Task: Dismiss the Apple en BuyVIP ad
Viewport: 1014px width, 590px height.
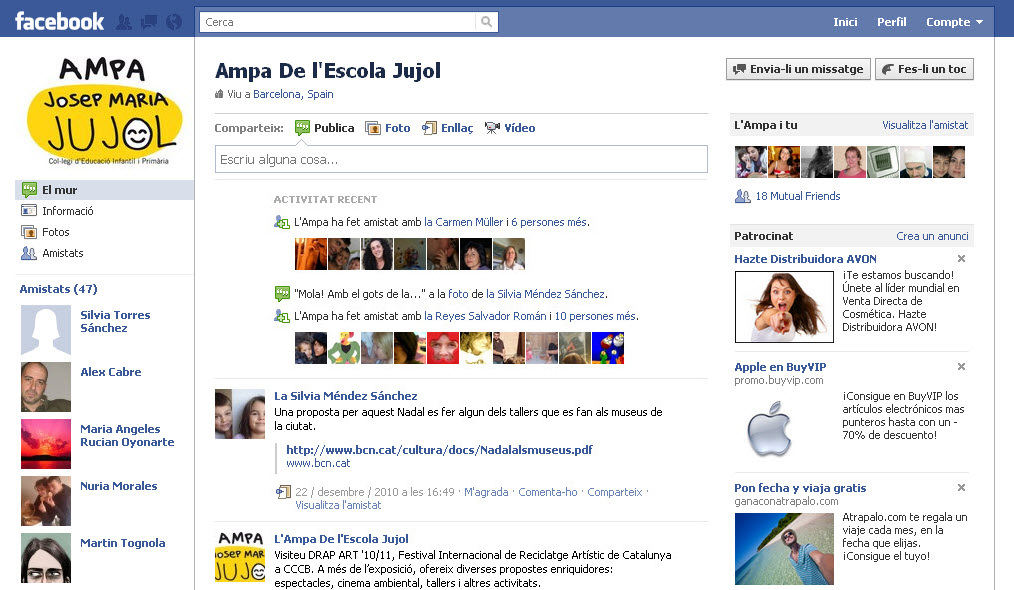Action: click(961, 367)
